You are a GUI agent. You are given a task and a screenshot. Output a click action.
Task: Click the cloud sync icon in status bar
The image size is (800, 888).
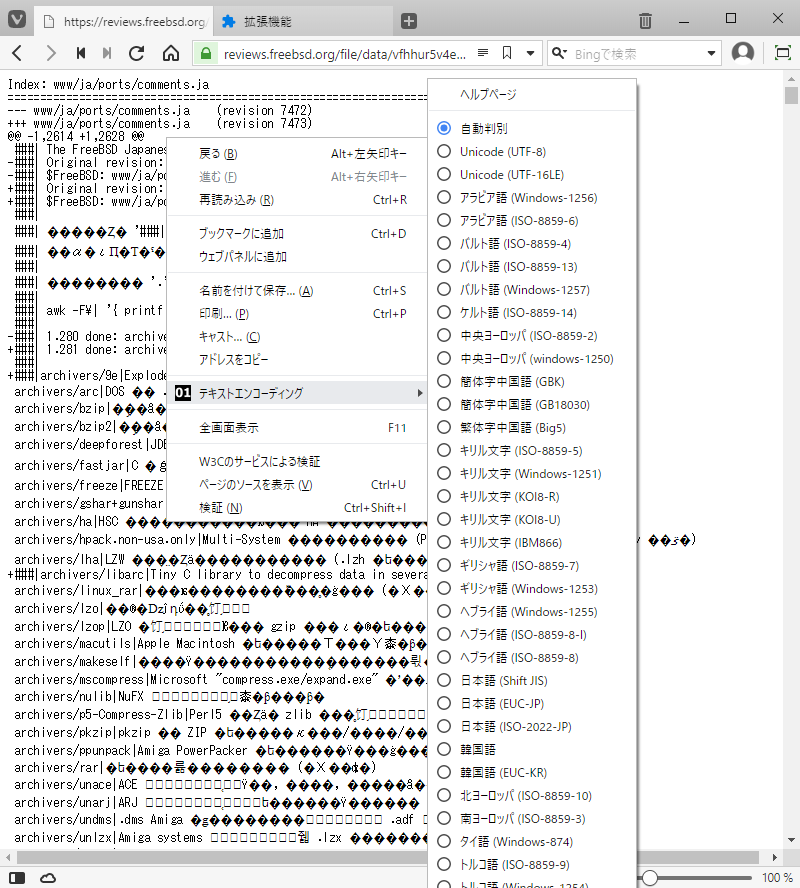click(48, 878)
